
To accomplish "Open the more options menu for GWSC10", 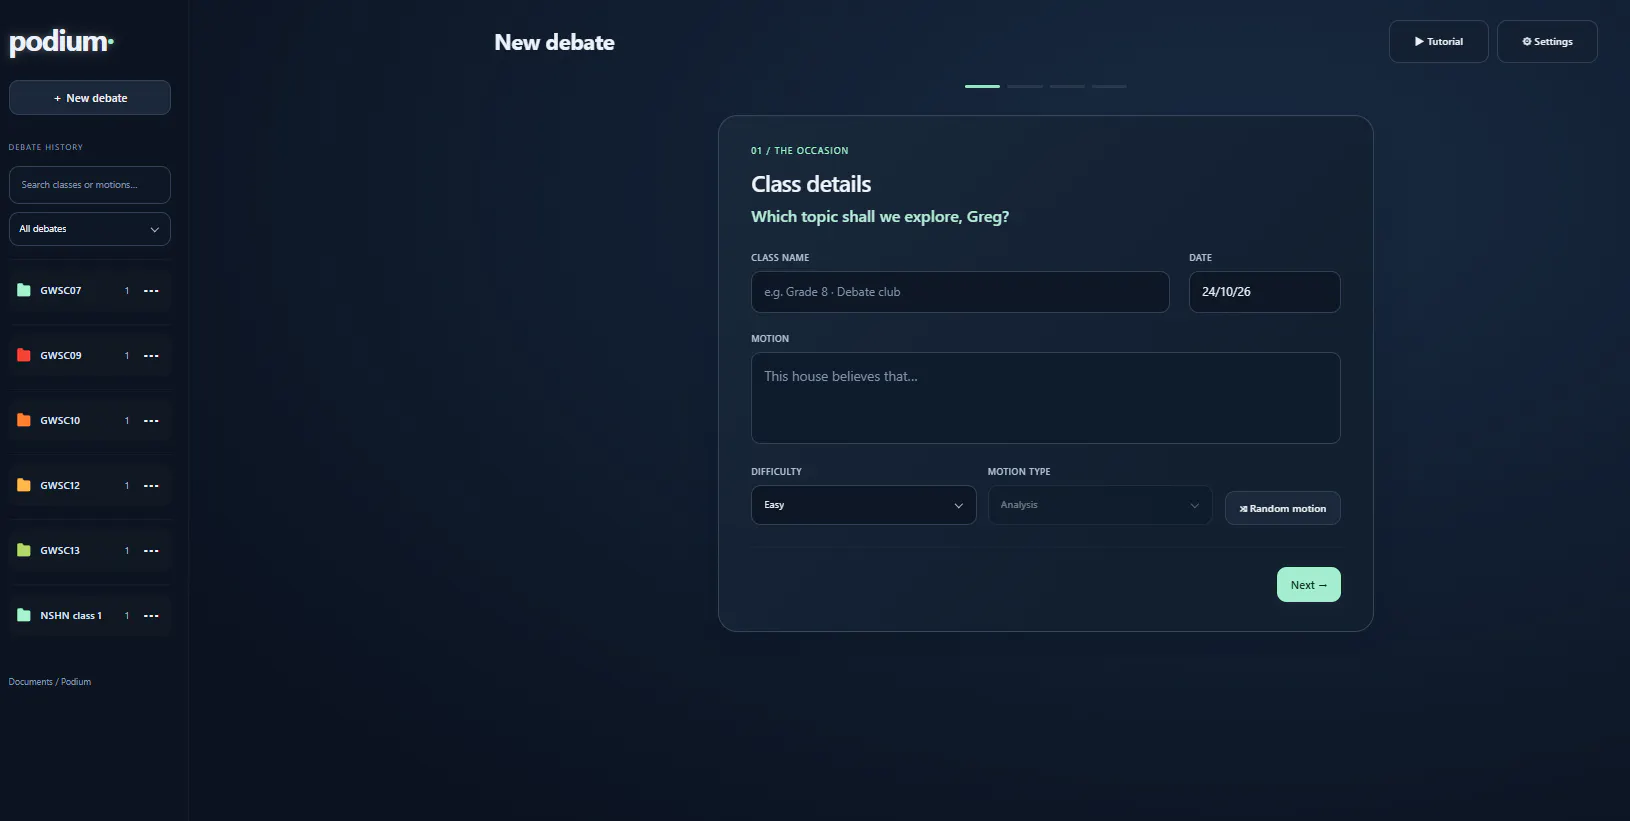I will tap(151, 421).
